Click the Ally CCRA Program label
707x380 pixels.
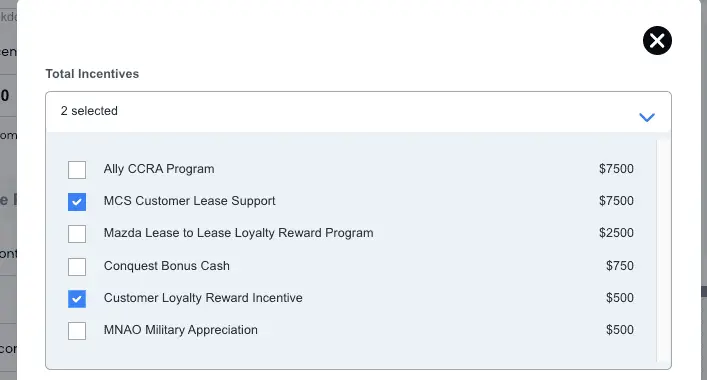(159, 169)
